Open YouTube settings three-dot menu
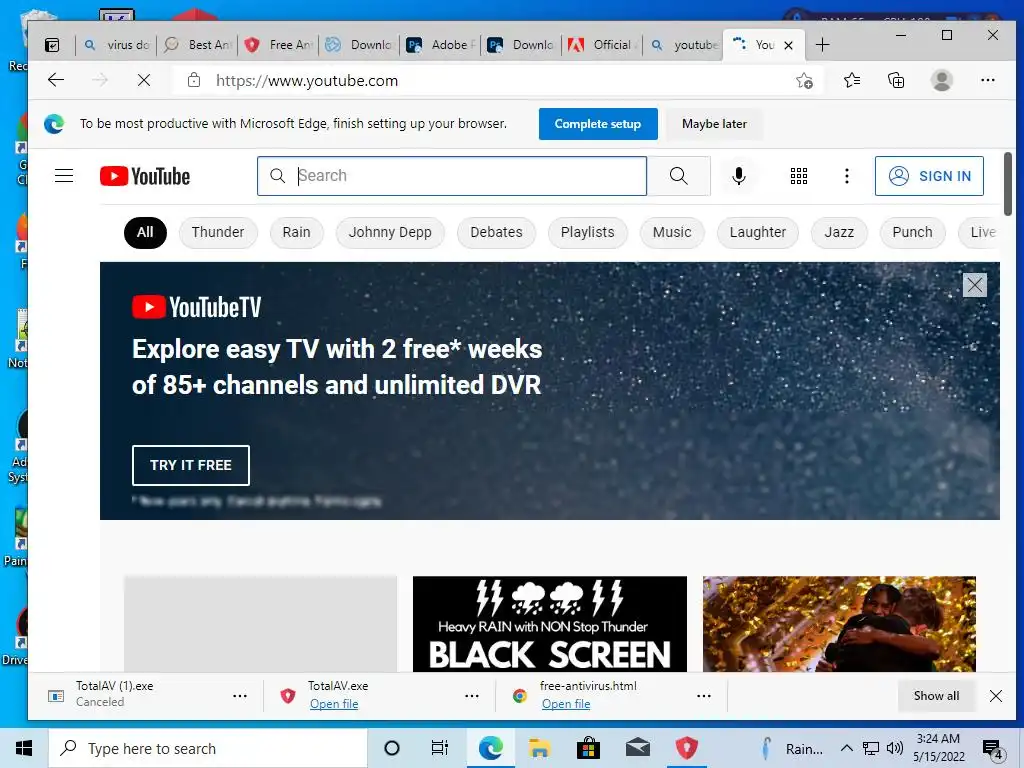Screen dimensions: 1024x768 coord(846,176)
